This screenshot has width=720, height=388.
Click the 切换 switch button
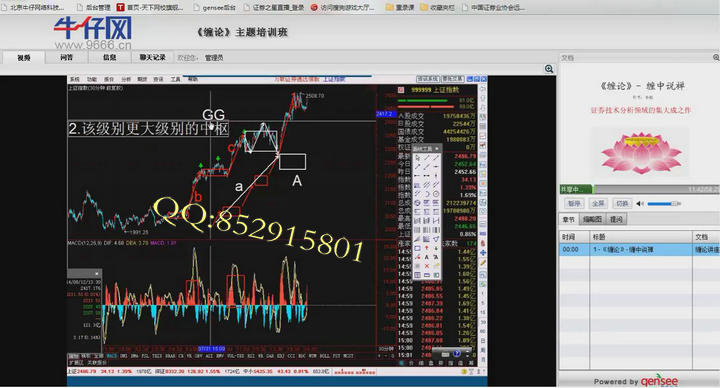pyautogui.click(x=622, y=203)
